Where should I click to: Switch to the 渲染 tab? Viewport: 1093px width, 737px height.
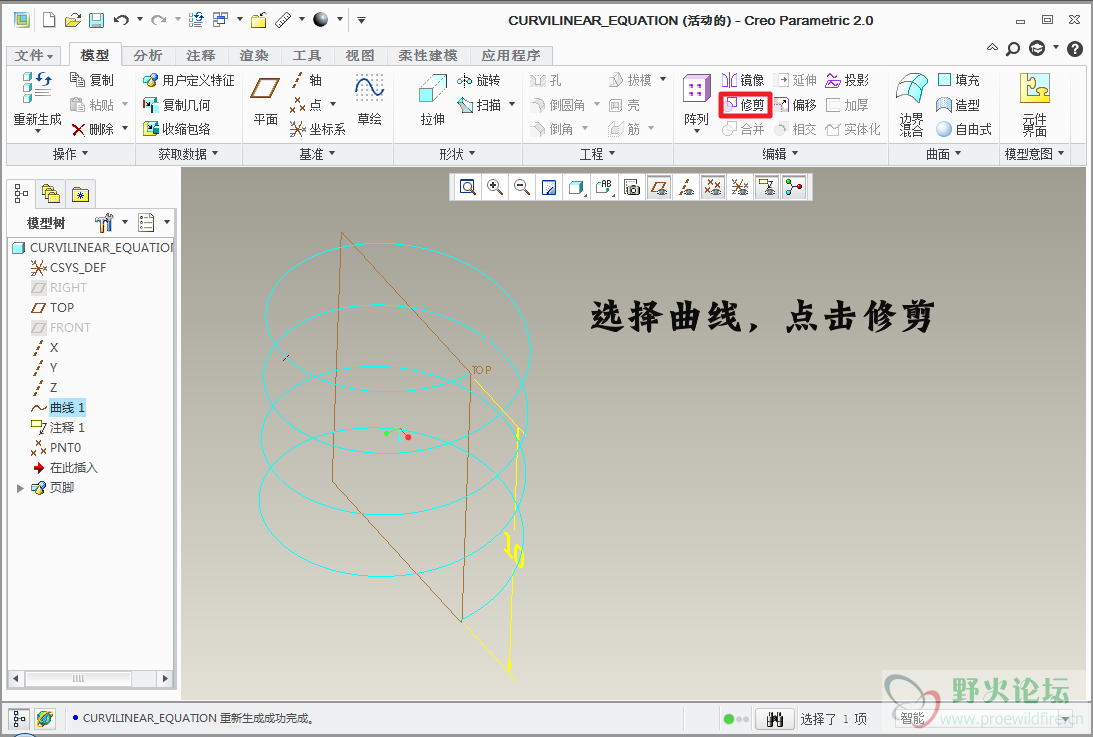pos(254,56)
